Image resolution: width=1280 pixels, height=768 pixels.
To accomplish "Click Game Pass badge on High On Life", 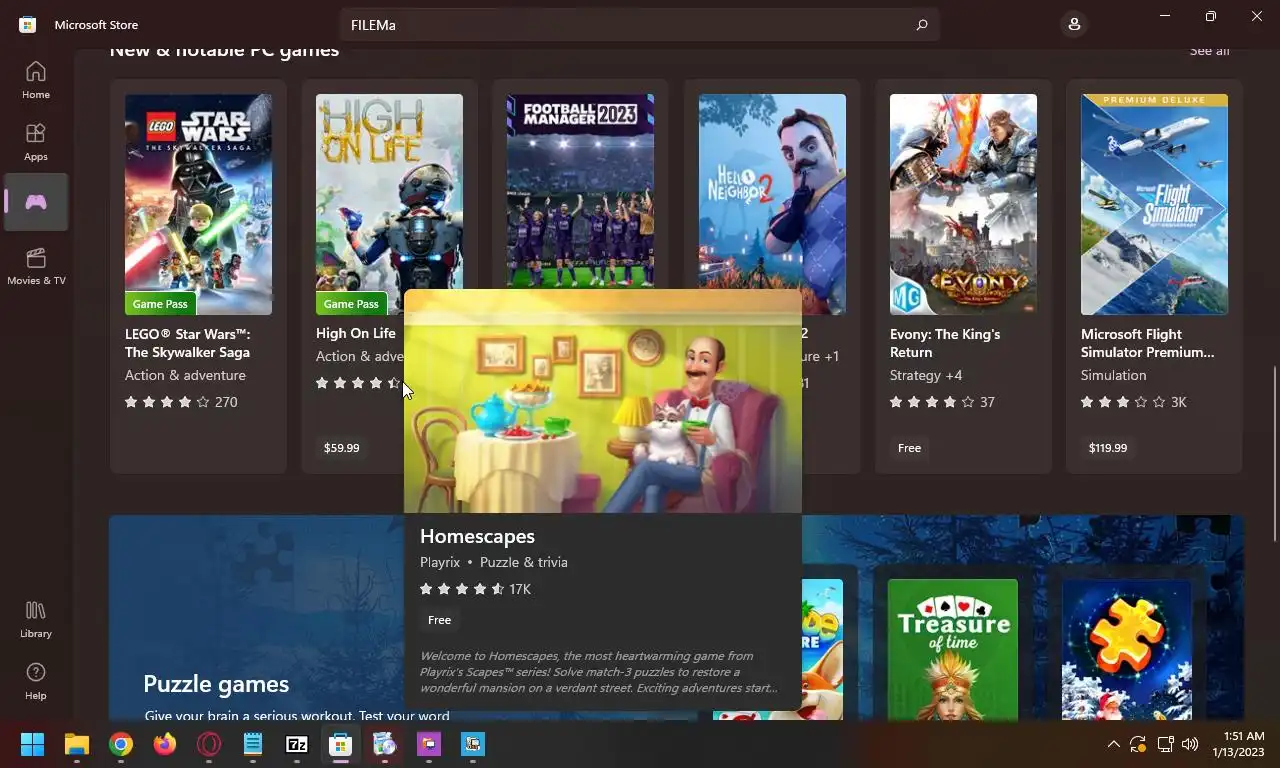I will [x=351, y=303].
